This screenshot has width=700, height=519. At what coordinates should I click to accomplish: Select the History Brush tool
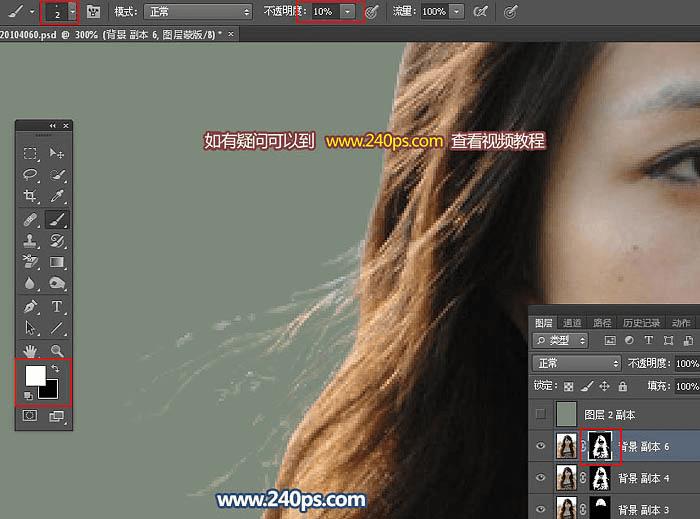57,241
